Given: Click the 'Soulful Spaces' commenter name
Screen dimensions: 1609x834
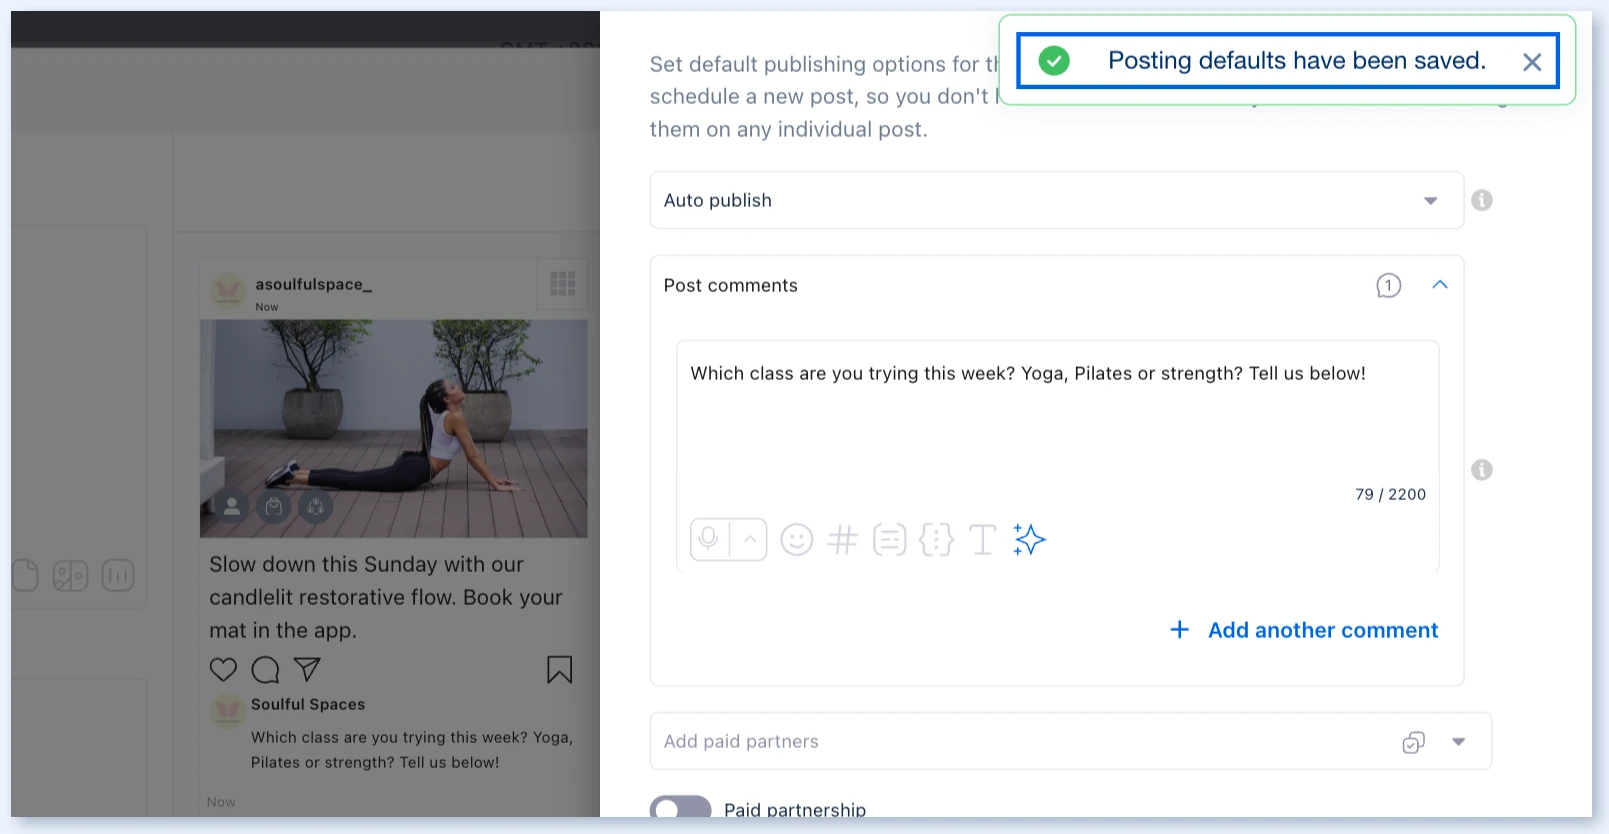Looking at the screenshot, I should click(x=308, y=704).
